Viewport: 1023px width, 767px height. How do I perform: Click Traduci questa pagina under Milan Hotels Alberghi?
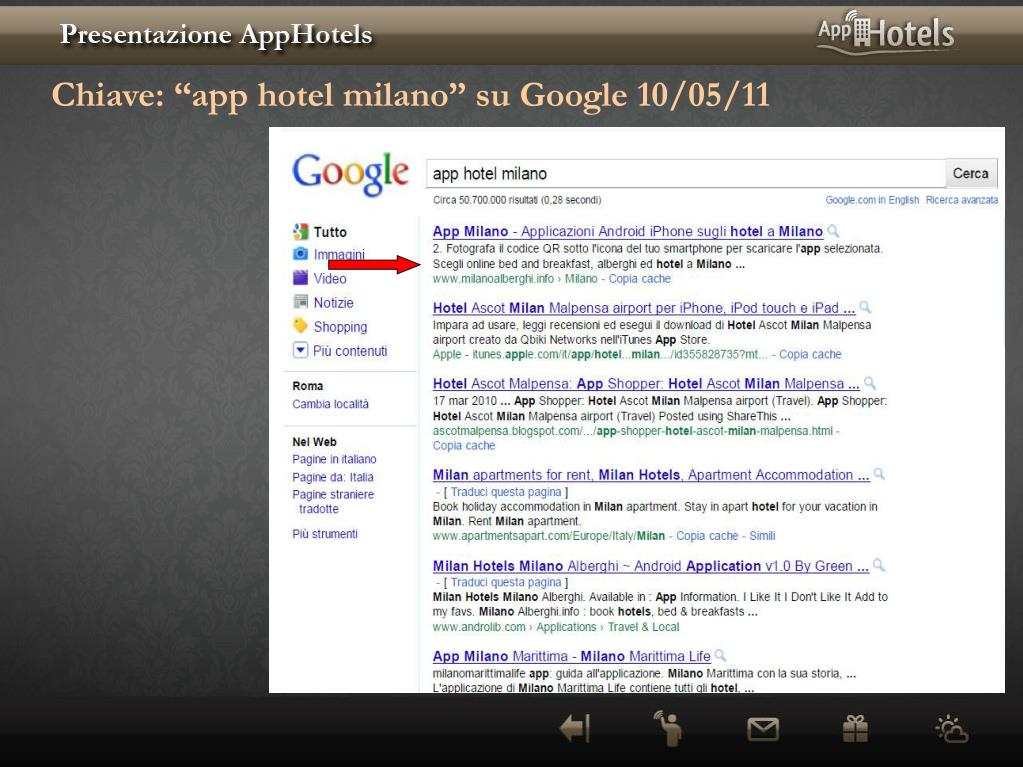click(x=506, y=582)
